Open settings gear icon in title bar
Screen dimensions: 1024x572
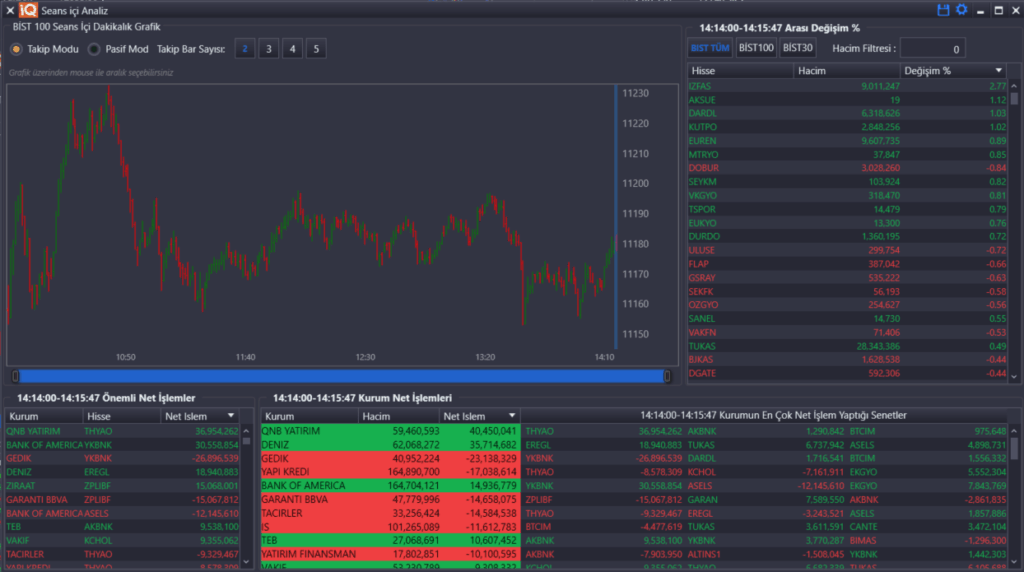point(961,10)
